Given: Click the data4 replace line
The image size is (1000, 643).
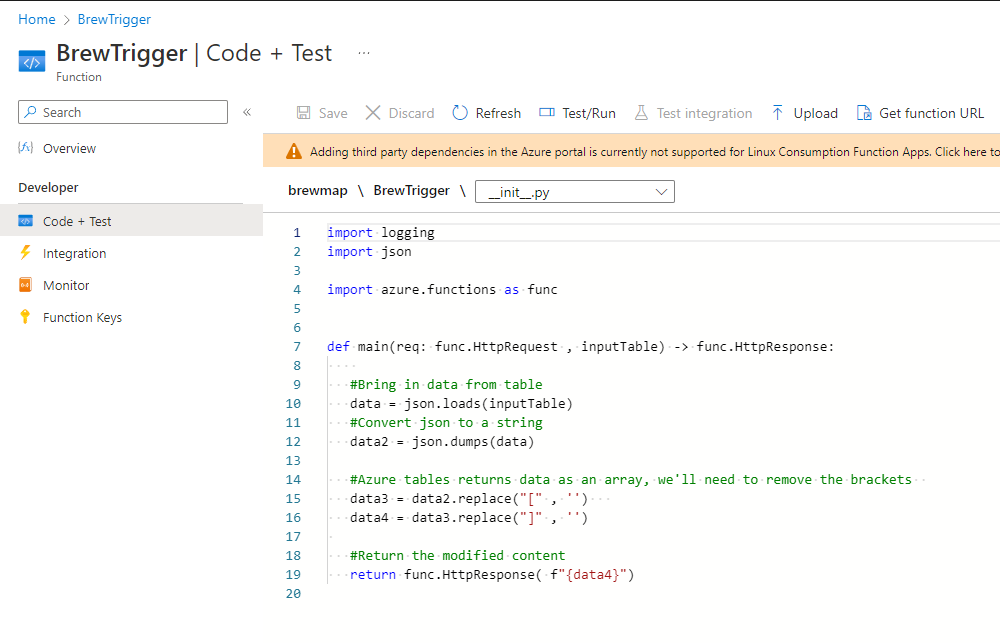Looking at the screenshot, I should click(x=469, y=517).
